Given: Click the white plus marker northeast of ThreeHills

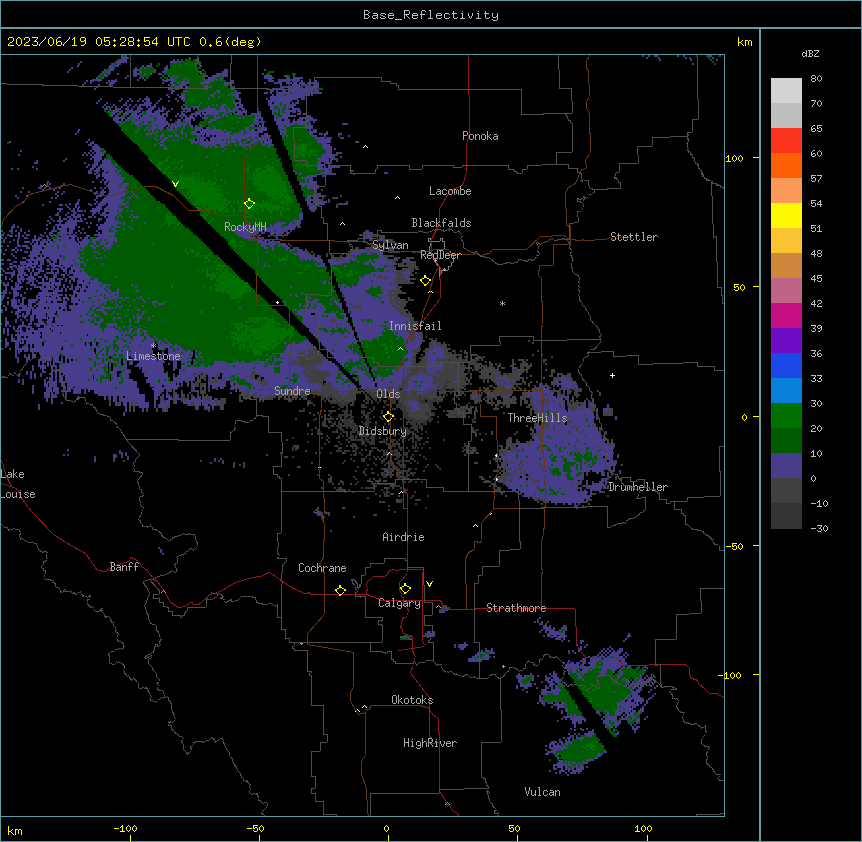Looking at the screenshot, I should pyautogui.click(x=612, y=375).
